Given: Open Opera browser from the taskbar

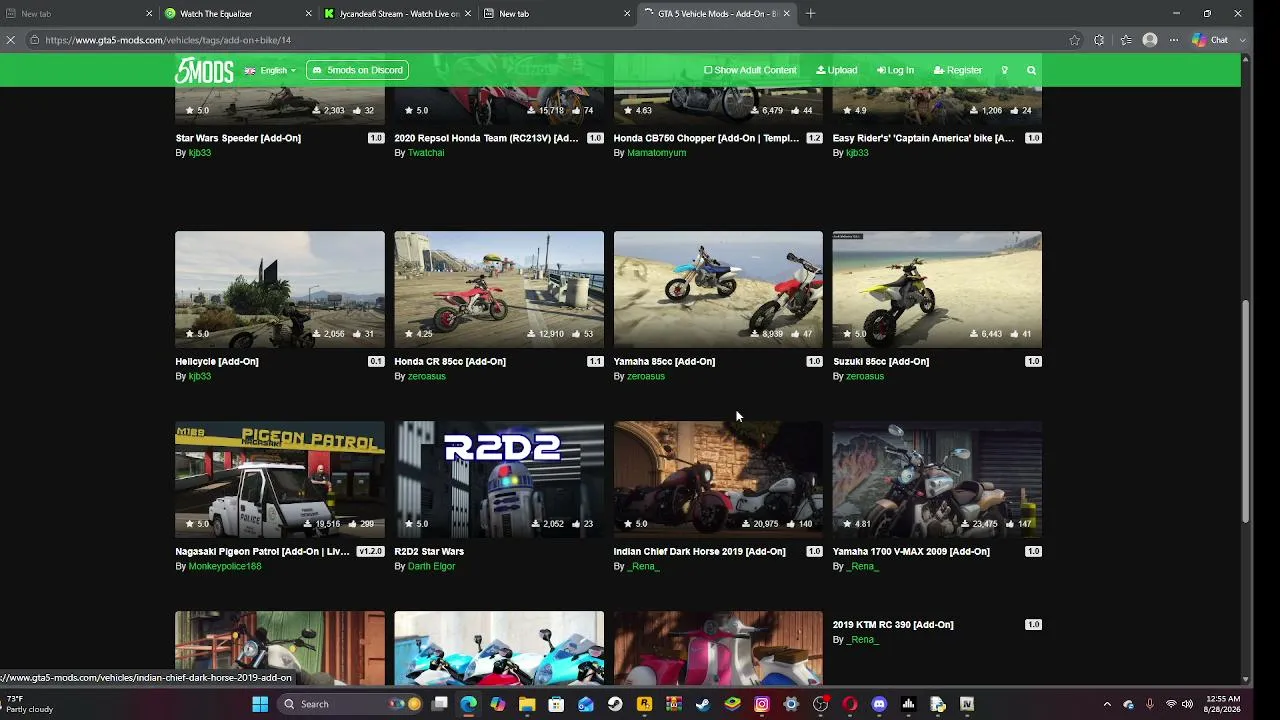Looking at the screenshot, I should pos(850,704).
